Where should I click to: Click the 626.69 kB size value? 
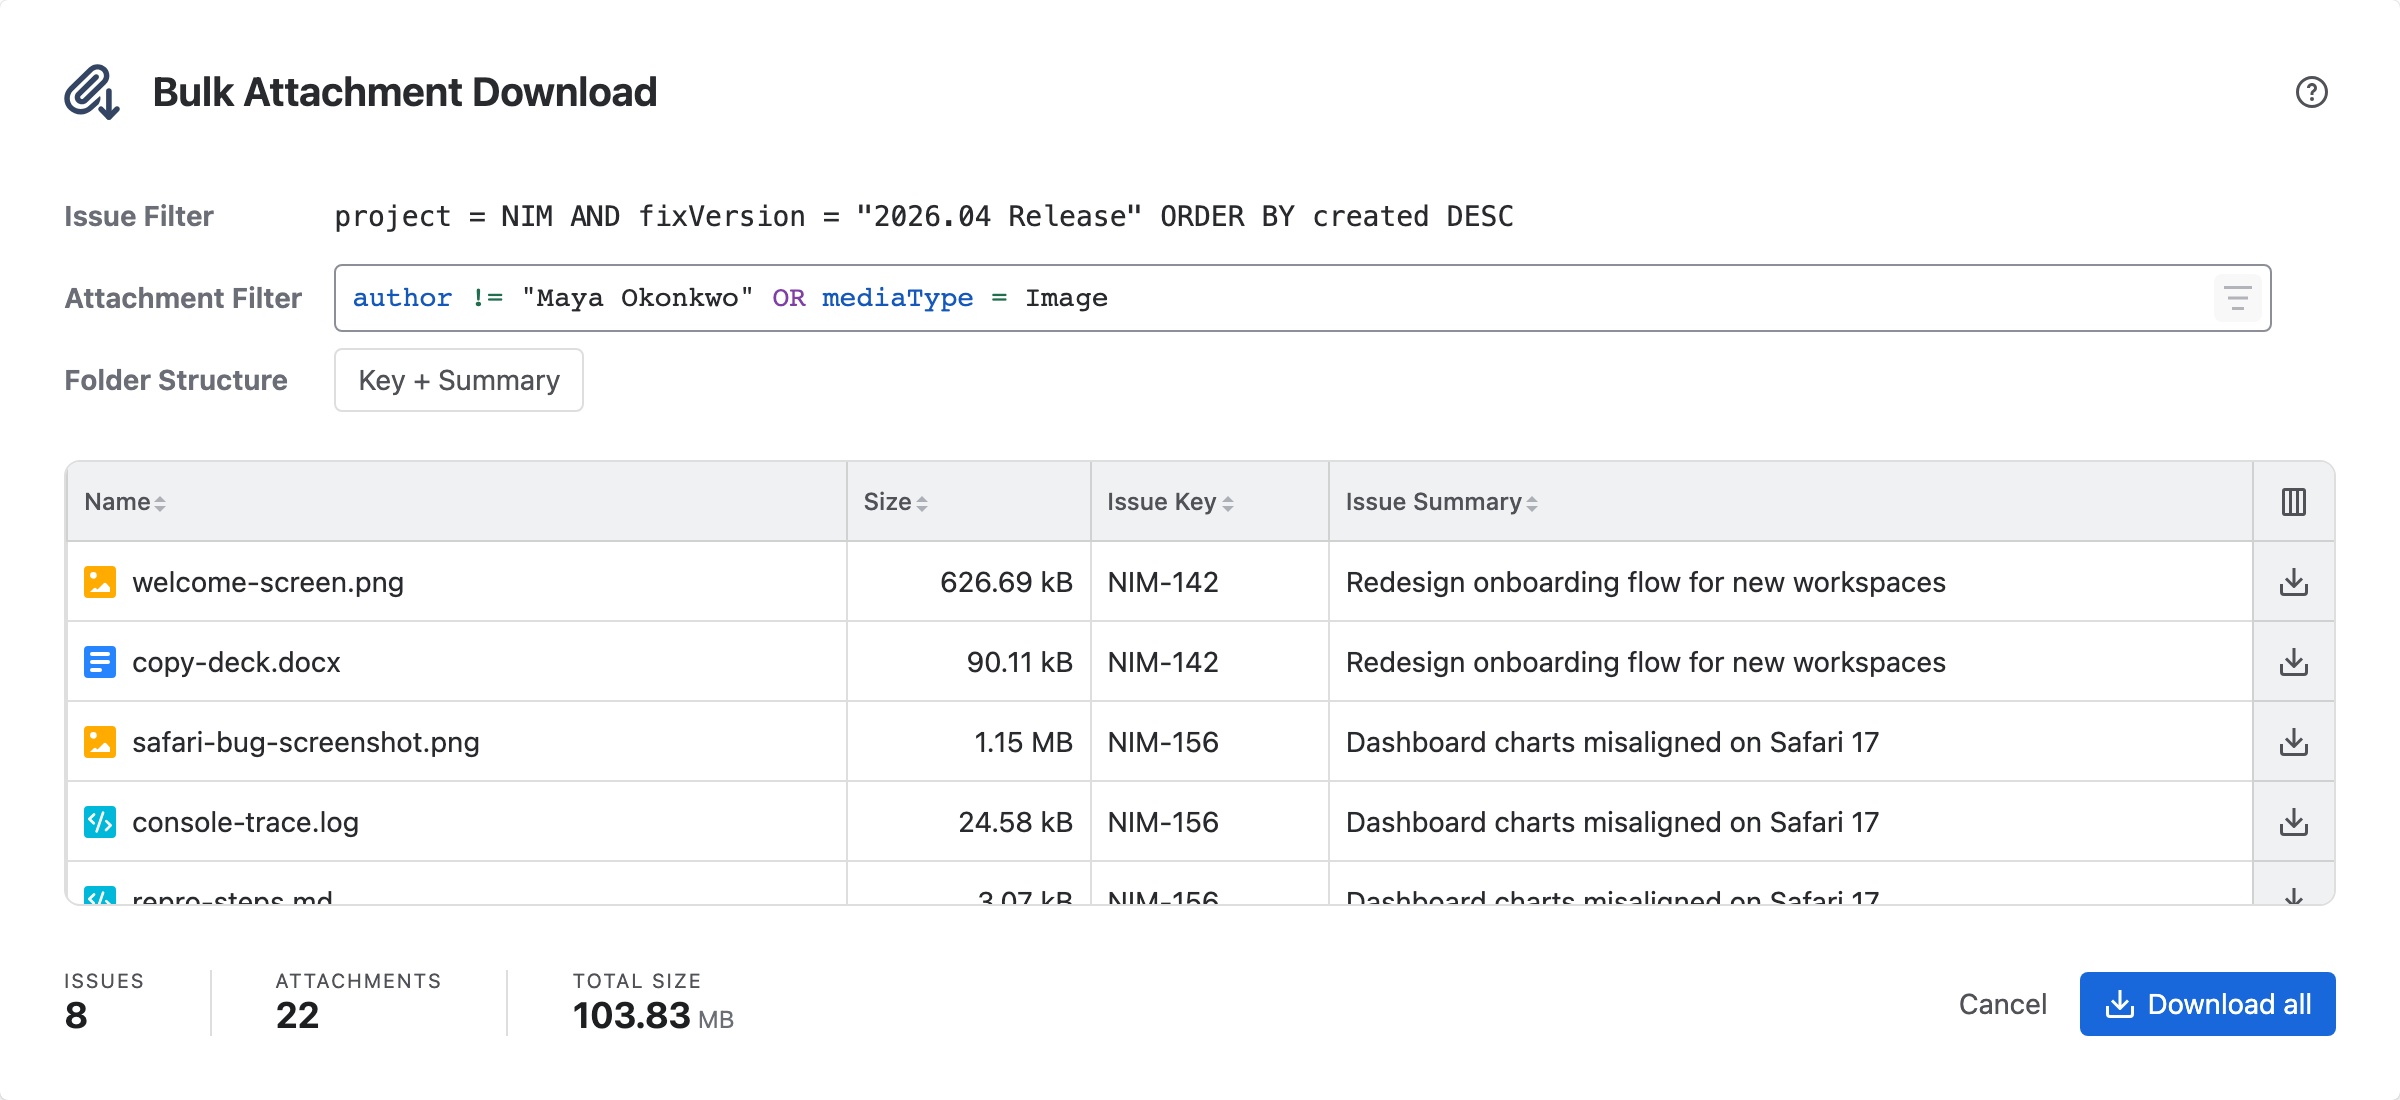[1006, 582]
